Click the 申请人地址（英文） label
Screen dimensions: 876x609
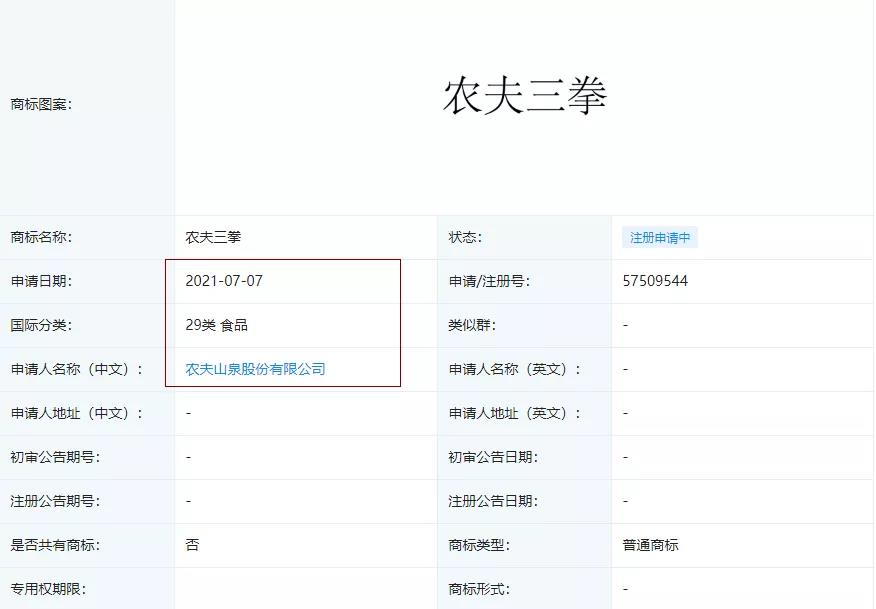[515, 413]
